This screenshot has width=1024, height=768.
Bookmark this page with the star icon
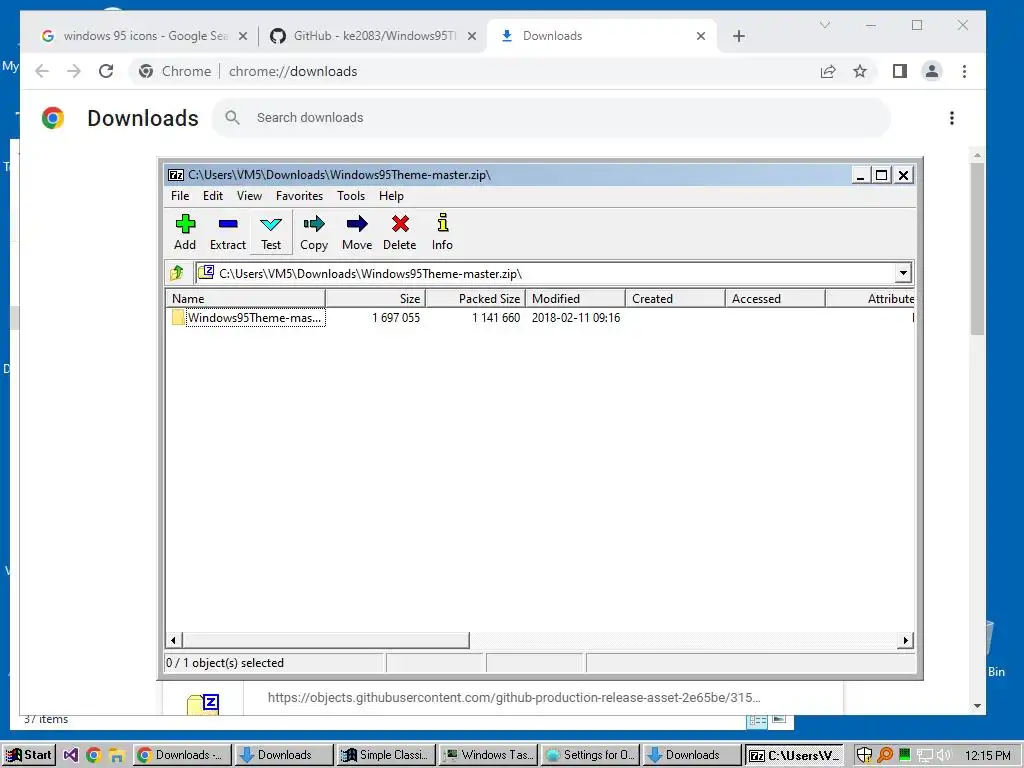pyautogui.click(x=860, y=71)
